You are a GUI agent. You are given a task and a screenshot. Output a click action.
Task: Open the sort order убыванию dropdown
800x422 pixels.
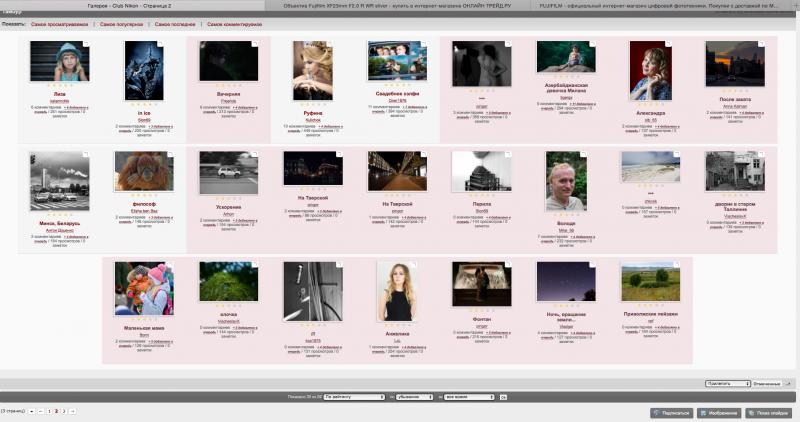click(x=414, y=397)
